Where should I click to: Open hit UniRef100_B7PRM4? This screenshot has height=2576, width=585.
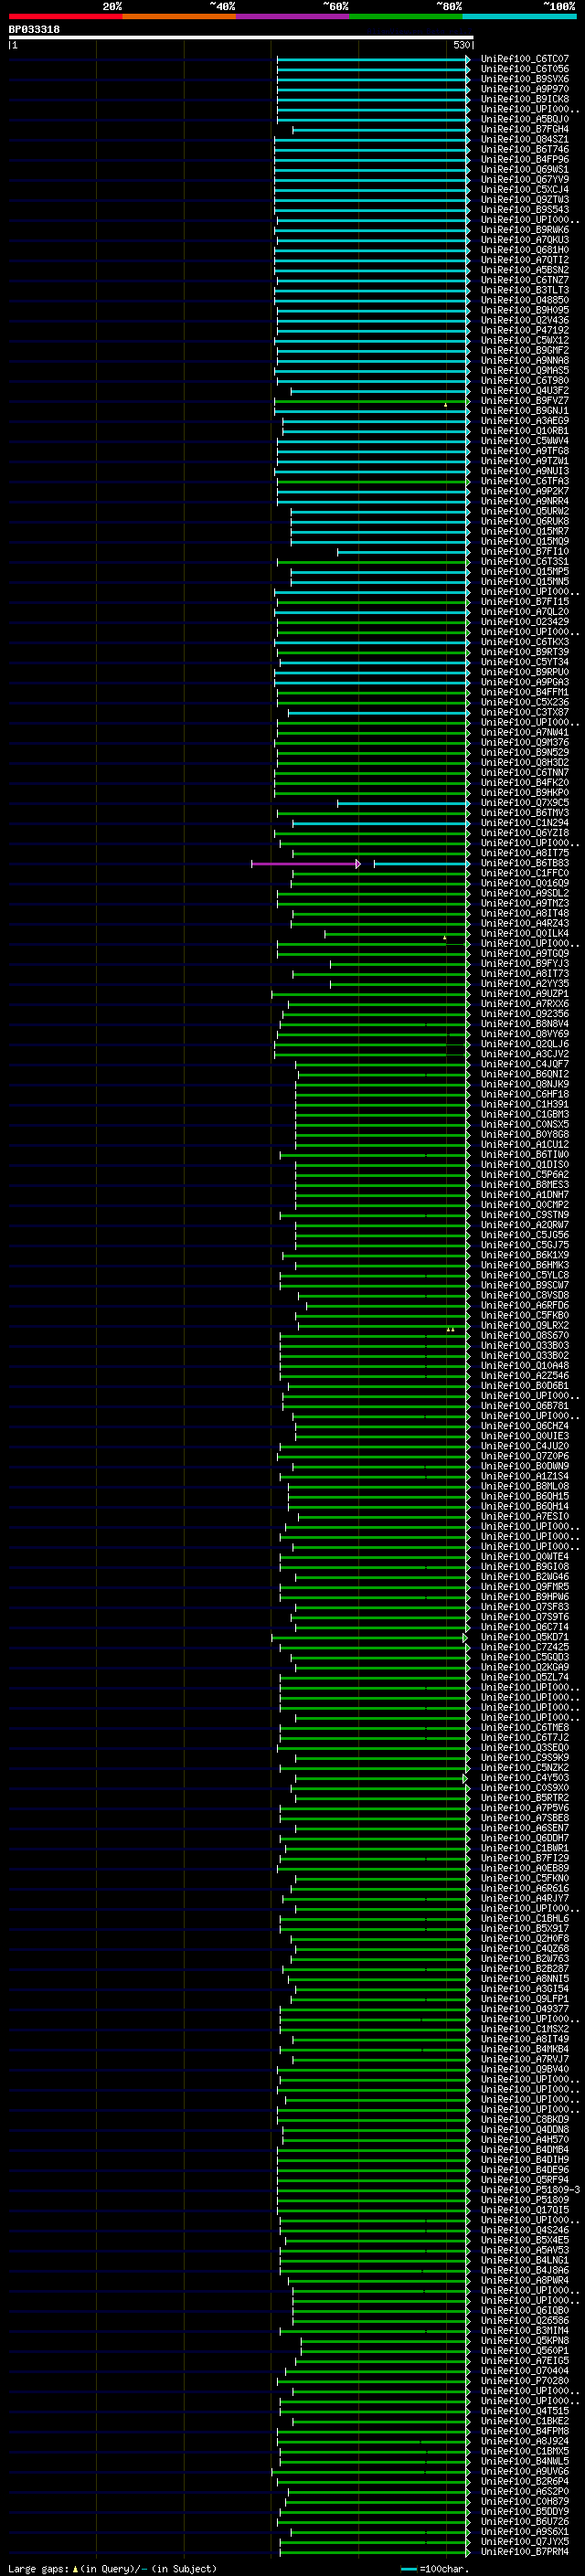pyautogui.click(x=524, y=2551)
